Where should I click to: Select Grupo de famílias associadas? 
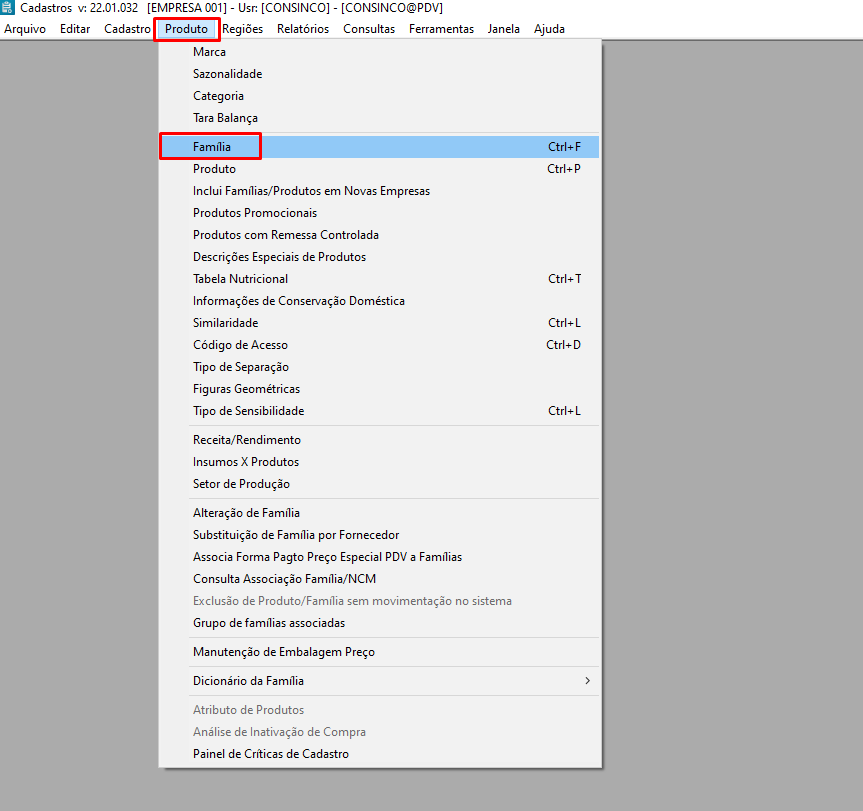(379, 623)
